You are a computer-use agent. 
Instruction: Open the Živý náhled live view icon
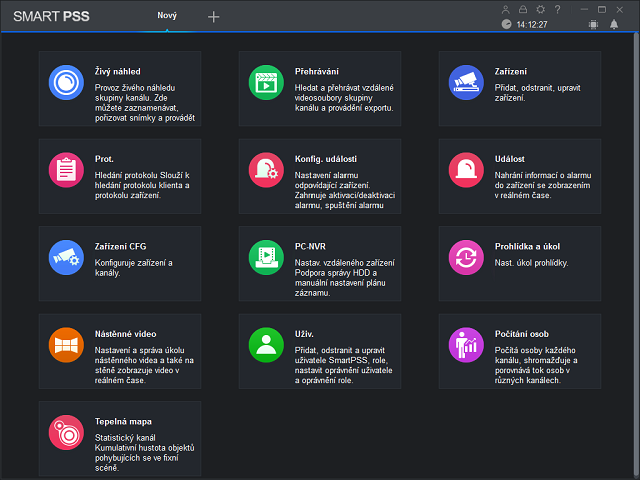click(x=66, y=82)
